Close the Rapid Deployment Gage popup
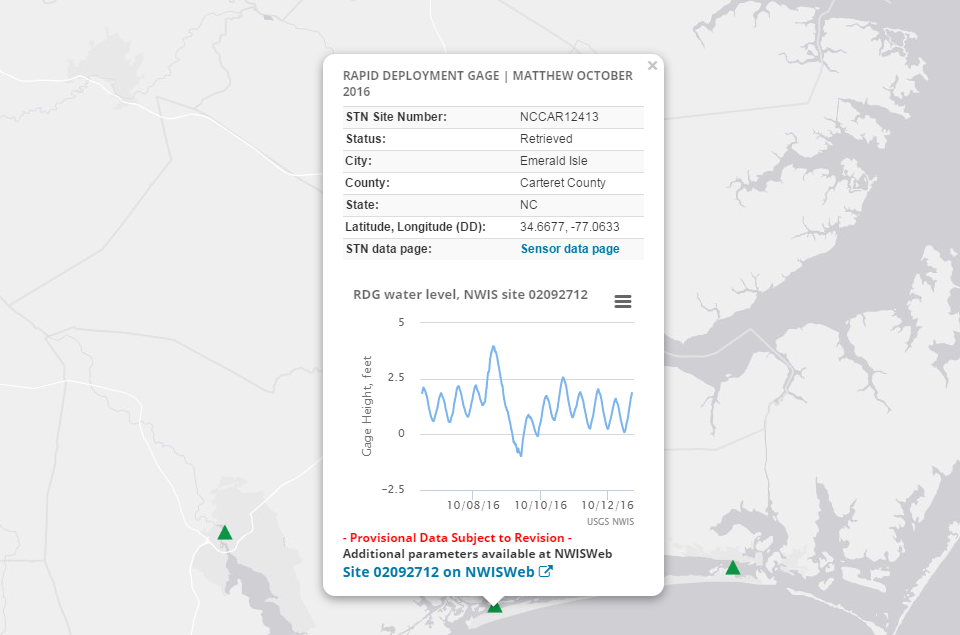This screenshot has width=960, height=635. coord(652,65)
